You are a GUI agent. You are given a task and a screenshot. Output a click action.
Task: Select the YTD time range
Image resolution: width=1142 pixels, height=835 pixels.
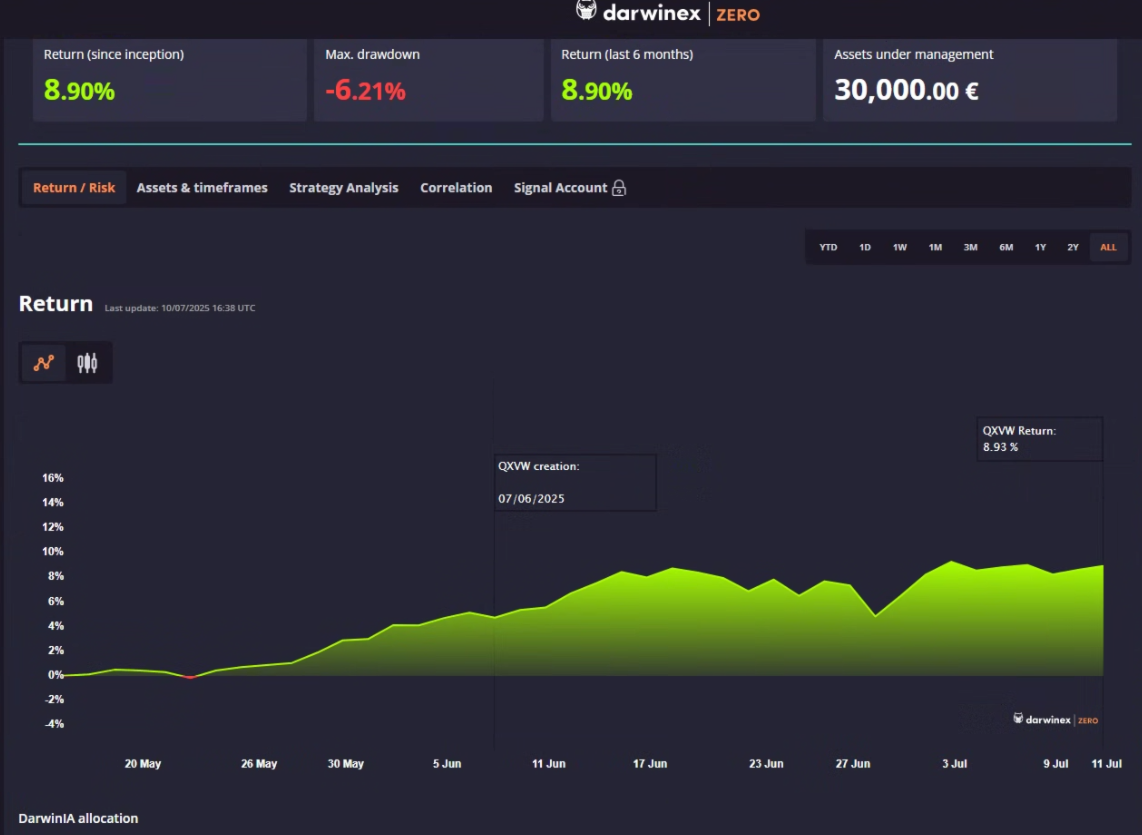tap(828, 247)
